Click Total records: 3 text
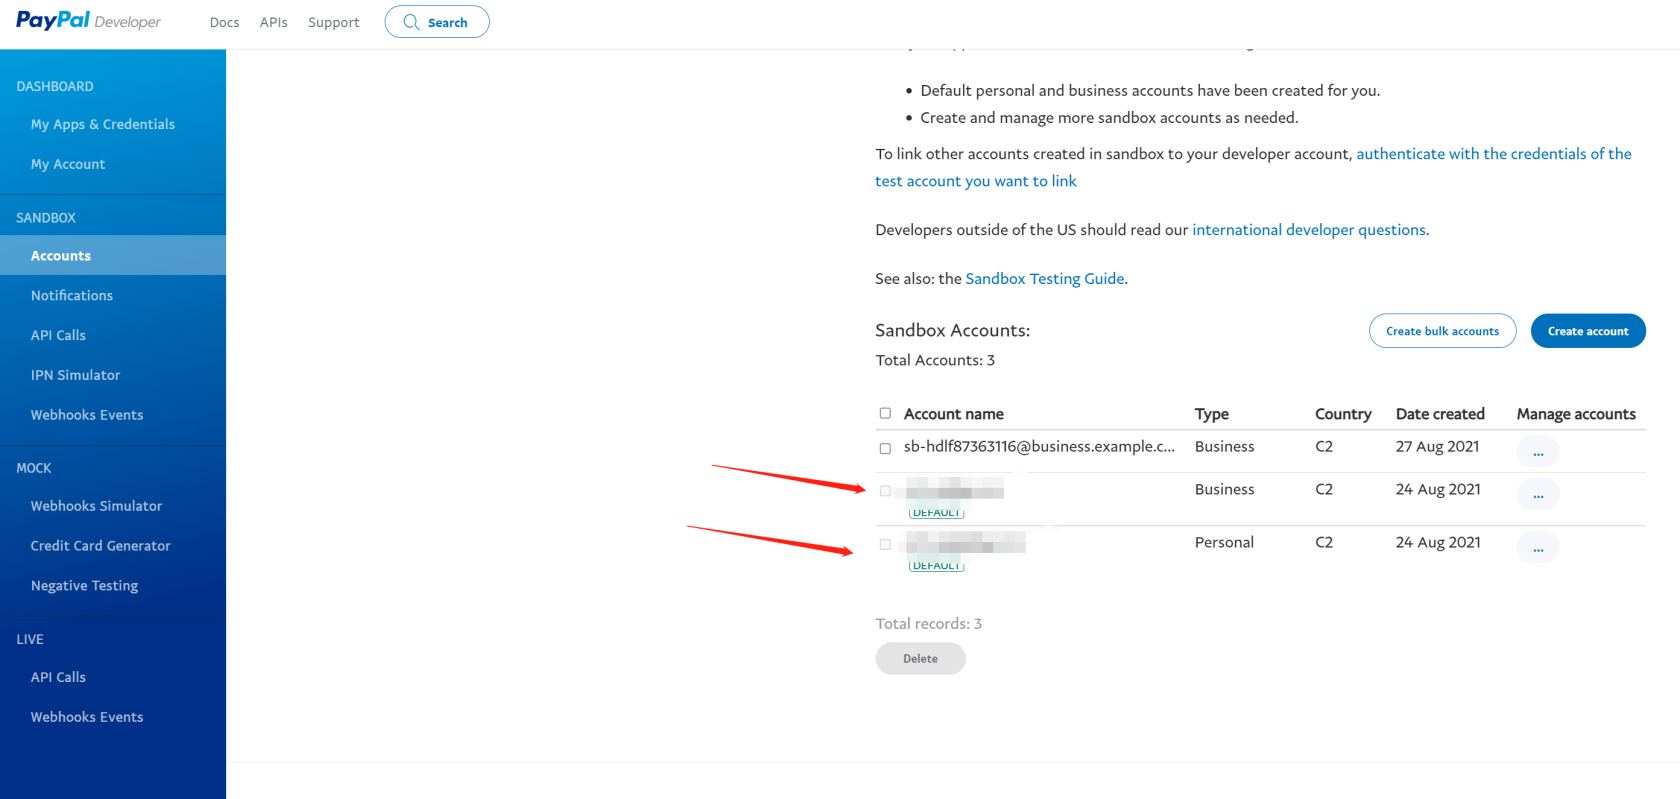This screenshot has width=1680, height=799. 929,624
